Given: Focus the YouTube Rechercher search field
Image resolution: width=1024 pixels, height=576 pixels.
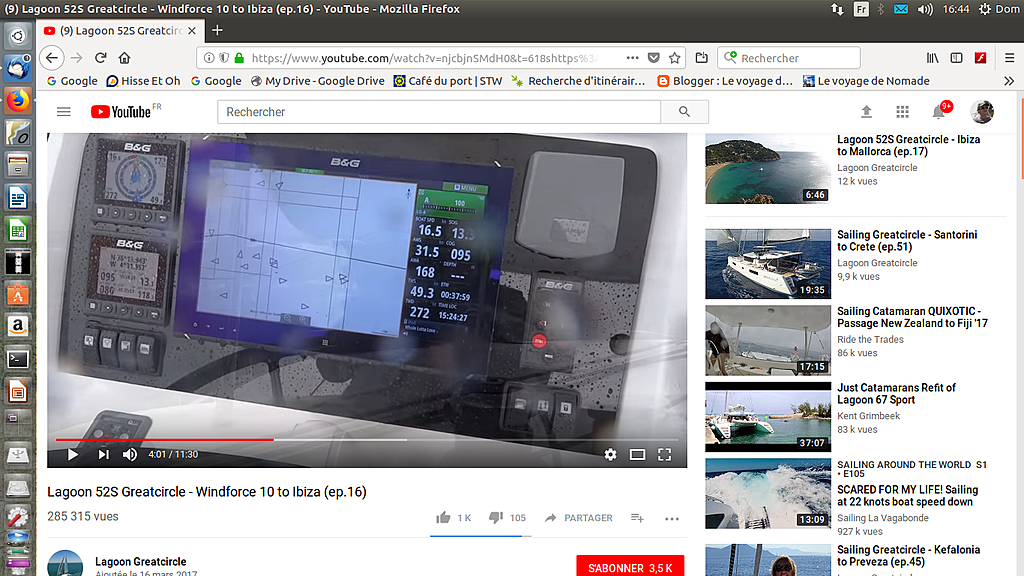Looking at the screenshot, I should [x=439, y=112].
